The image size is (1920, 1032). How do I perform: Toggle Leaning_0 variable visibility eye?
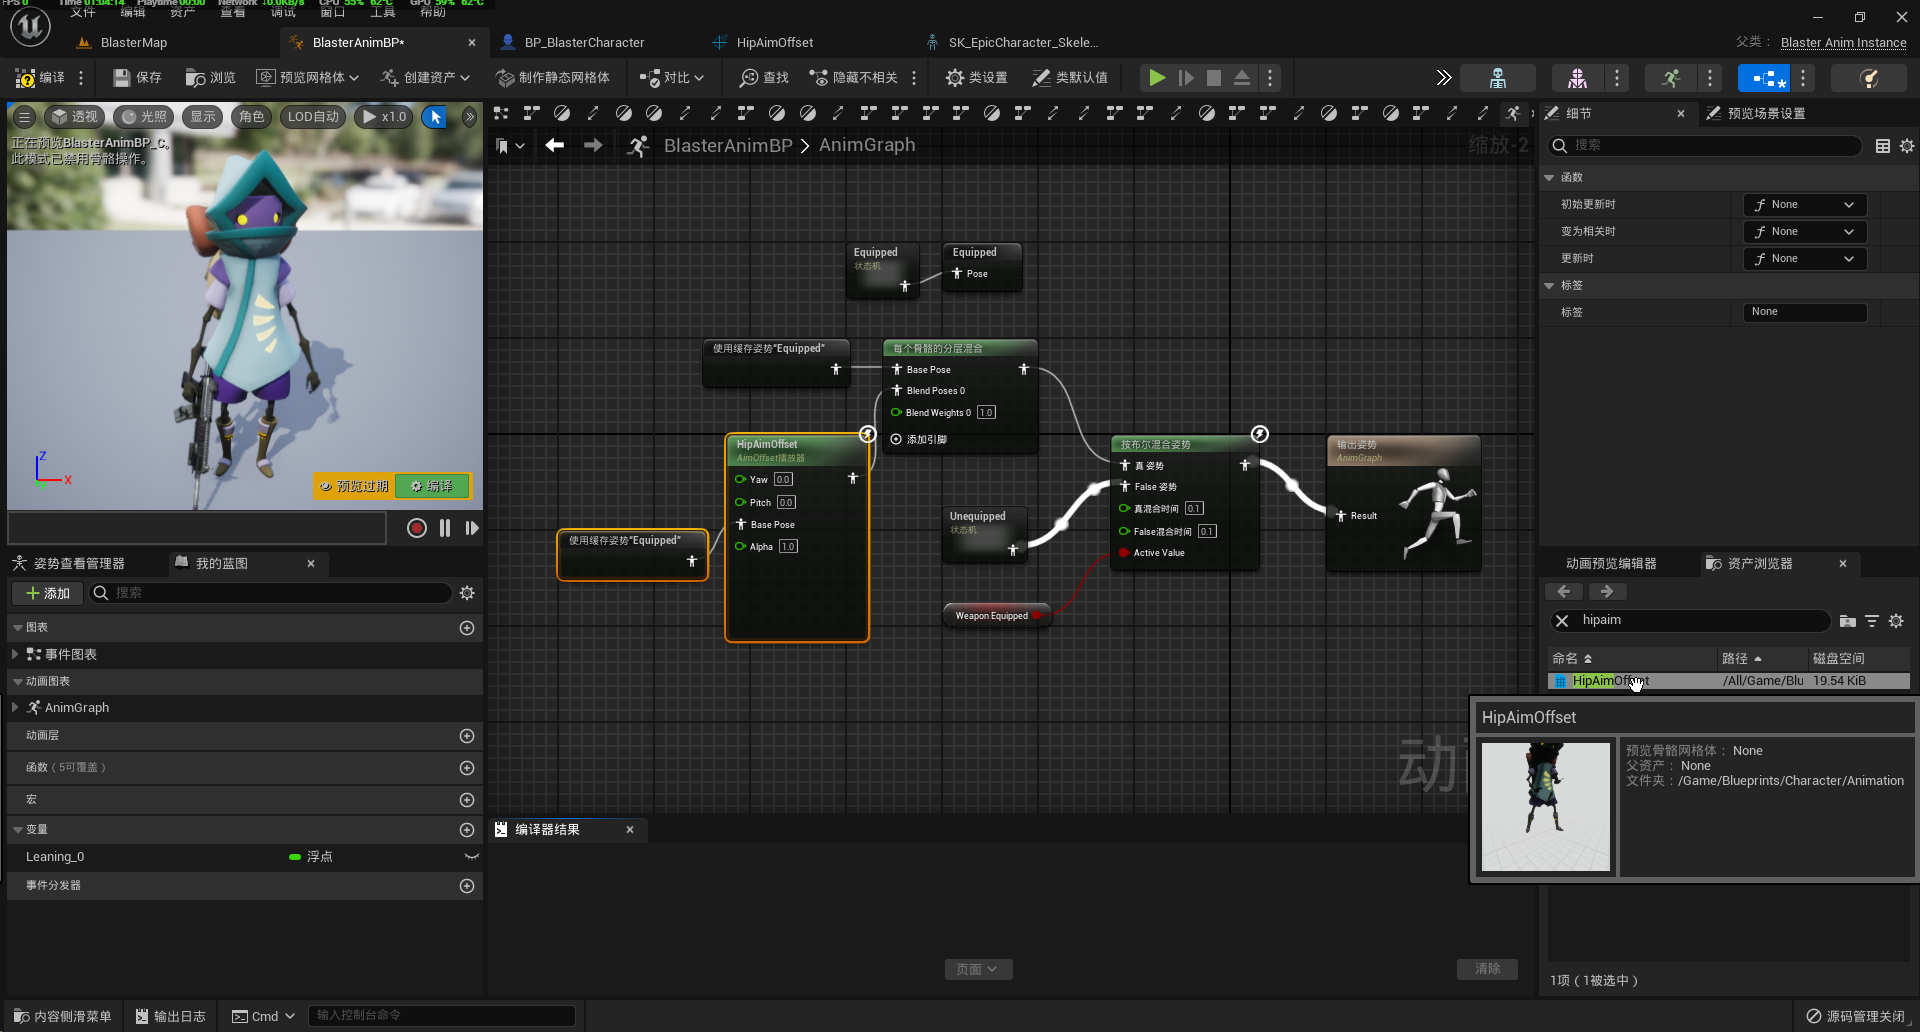[x=472, y=857]
